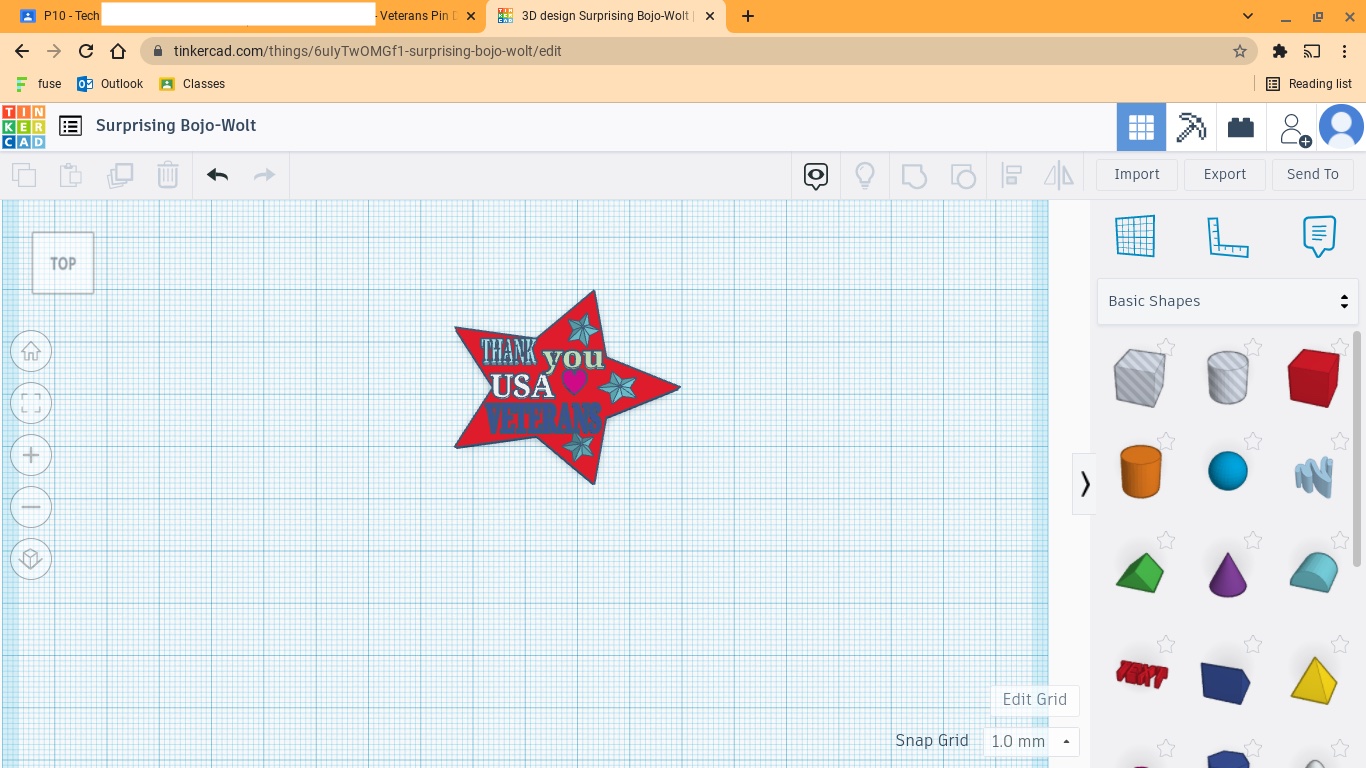
Task: Pick the red Box shape
Action: [1313, 378]
